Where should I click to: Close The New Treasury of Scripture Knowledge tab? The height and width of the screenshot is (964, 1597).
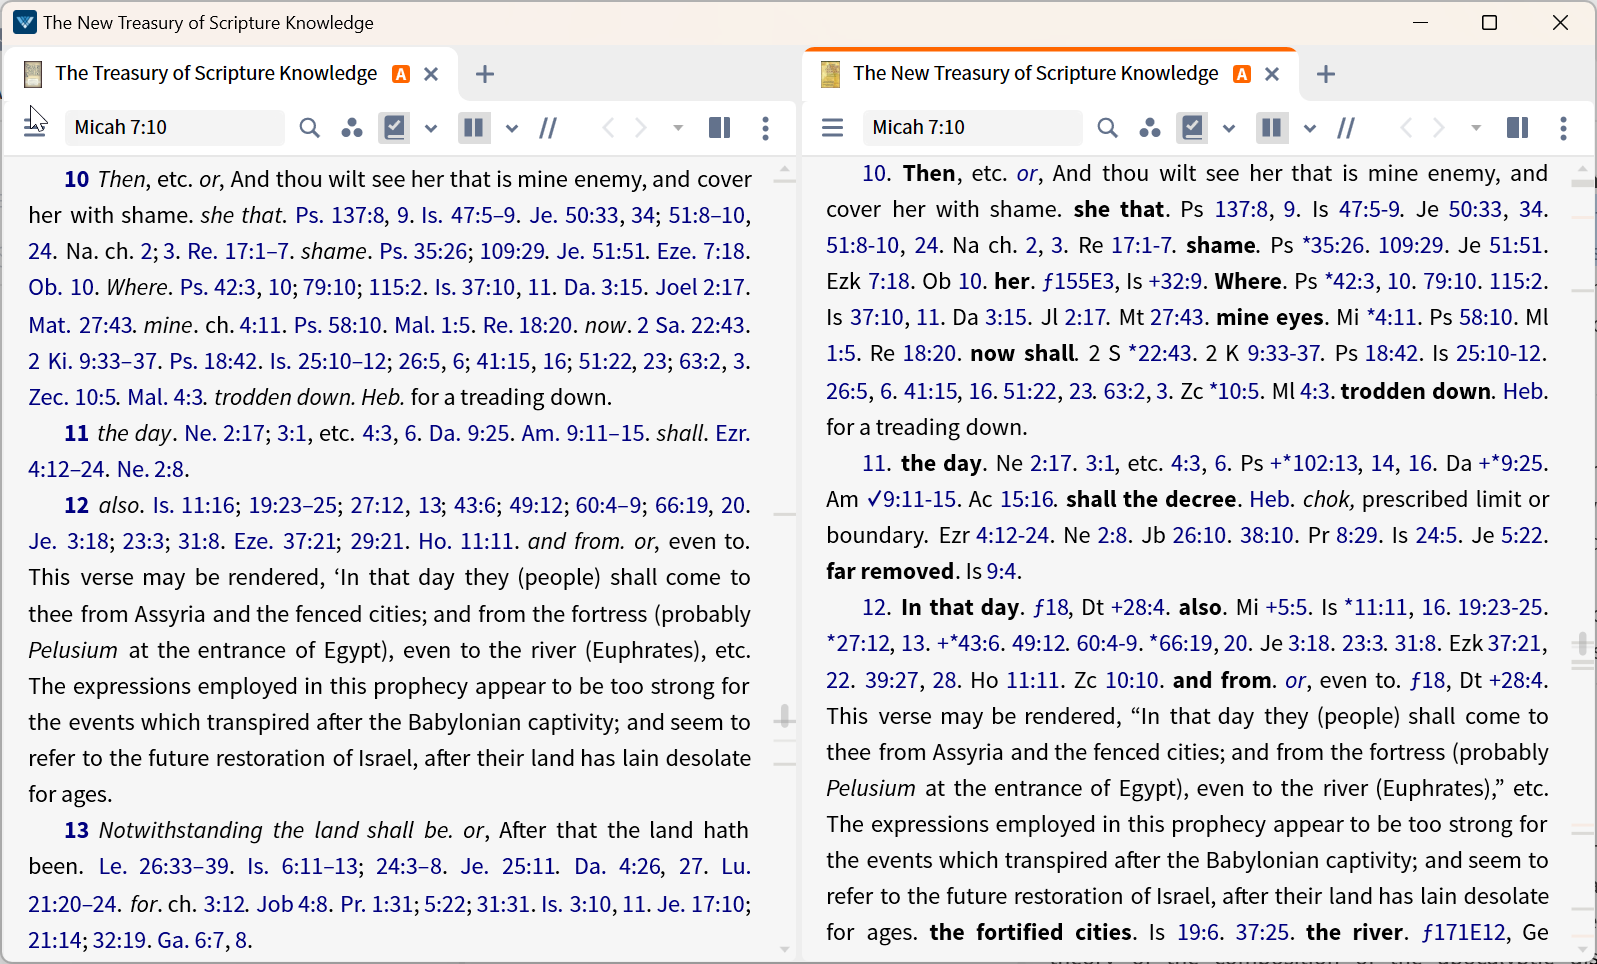pos(1272,74)
